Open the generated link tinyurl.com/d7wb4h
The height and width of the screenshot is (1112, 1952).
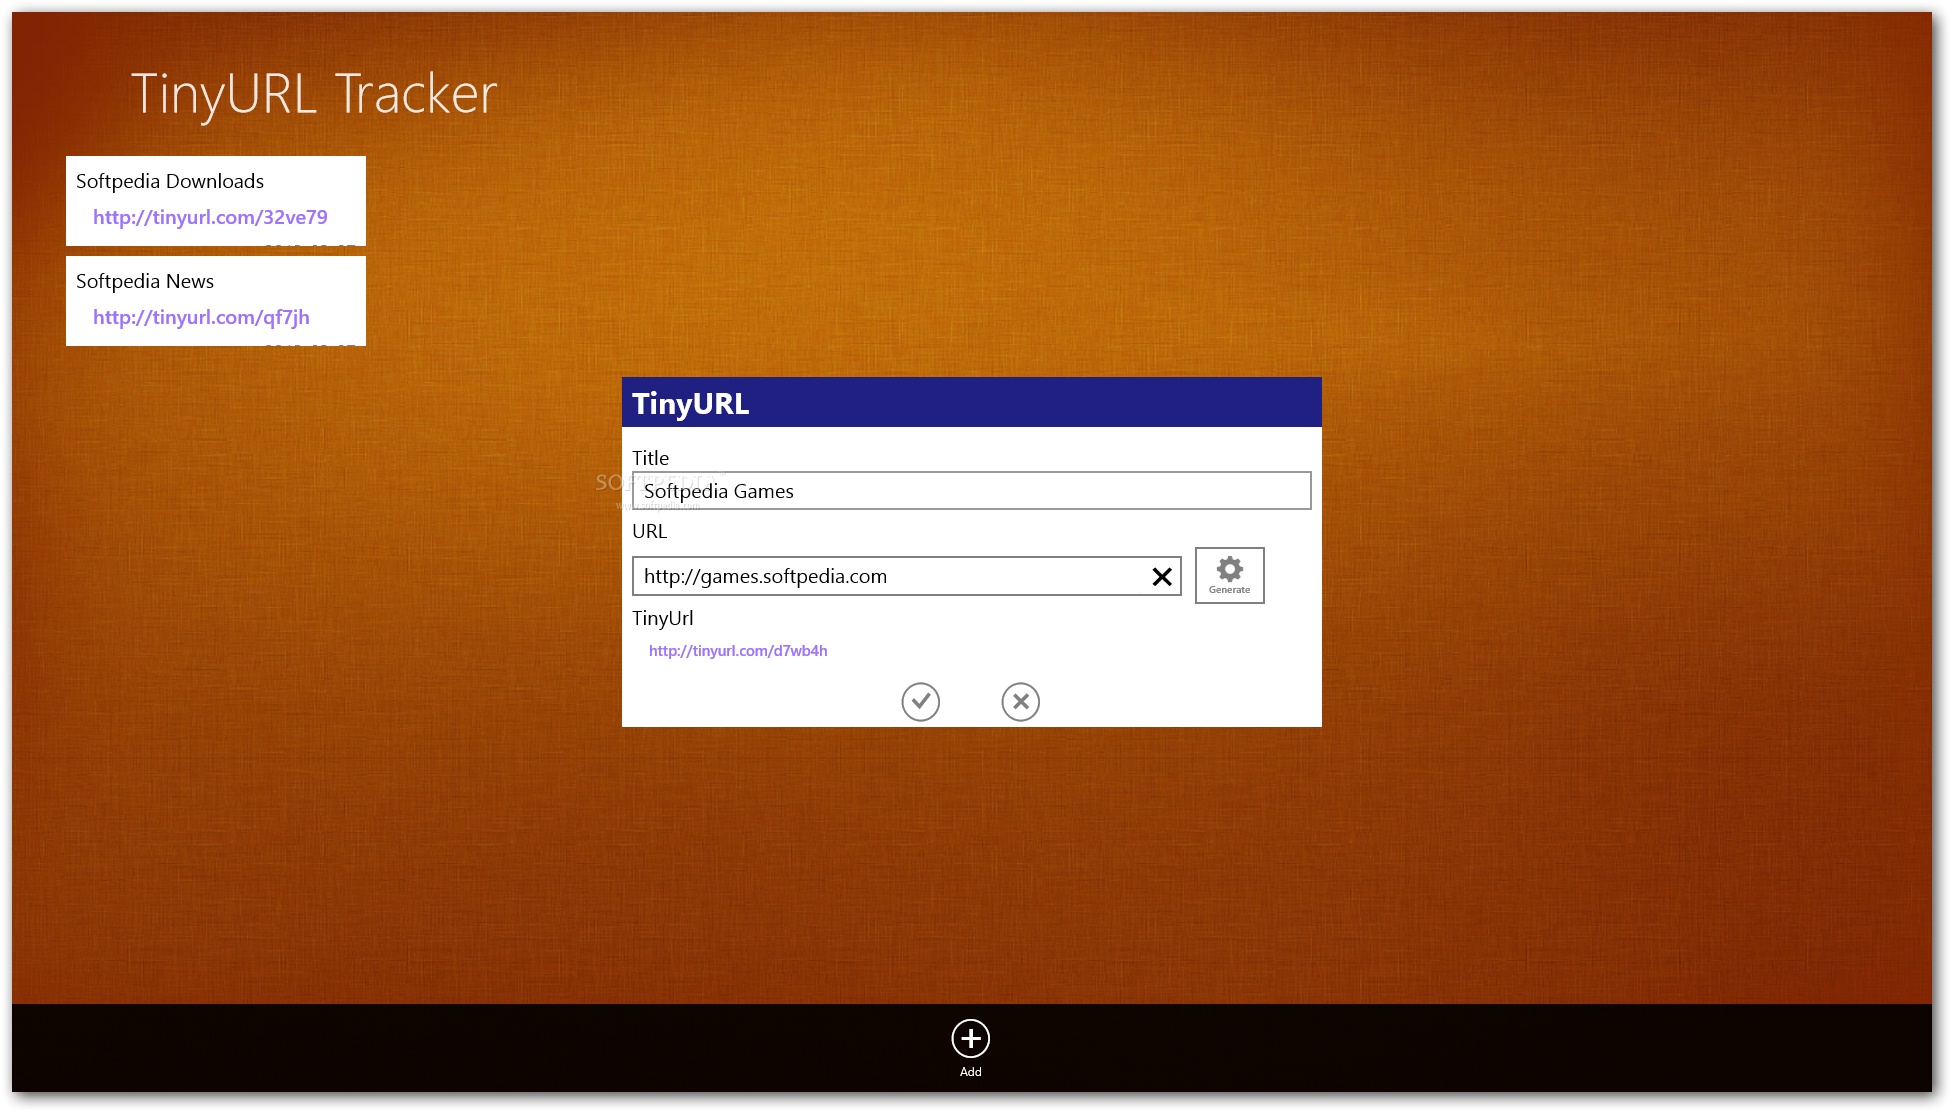[738, 651]
